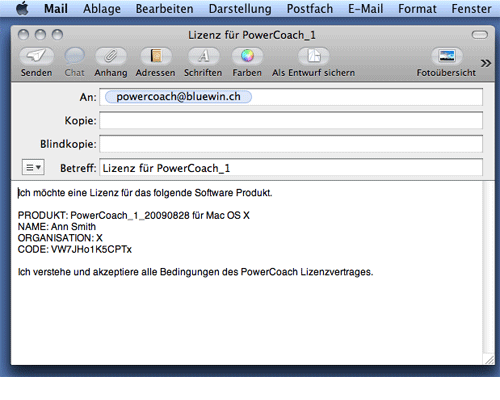
Task: Open the Ablage menu
Action: click(102, 8)
